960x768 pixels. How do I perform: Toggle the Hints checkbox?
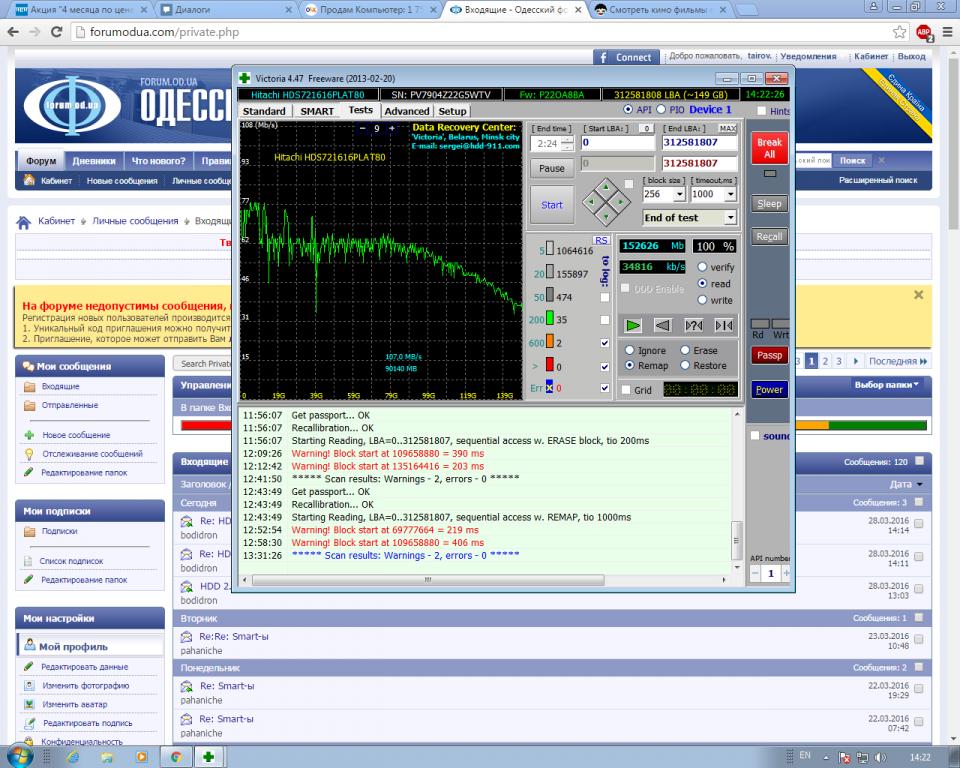(x=762, y=111)
